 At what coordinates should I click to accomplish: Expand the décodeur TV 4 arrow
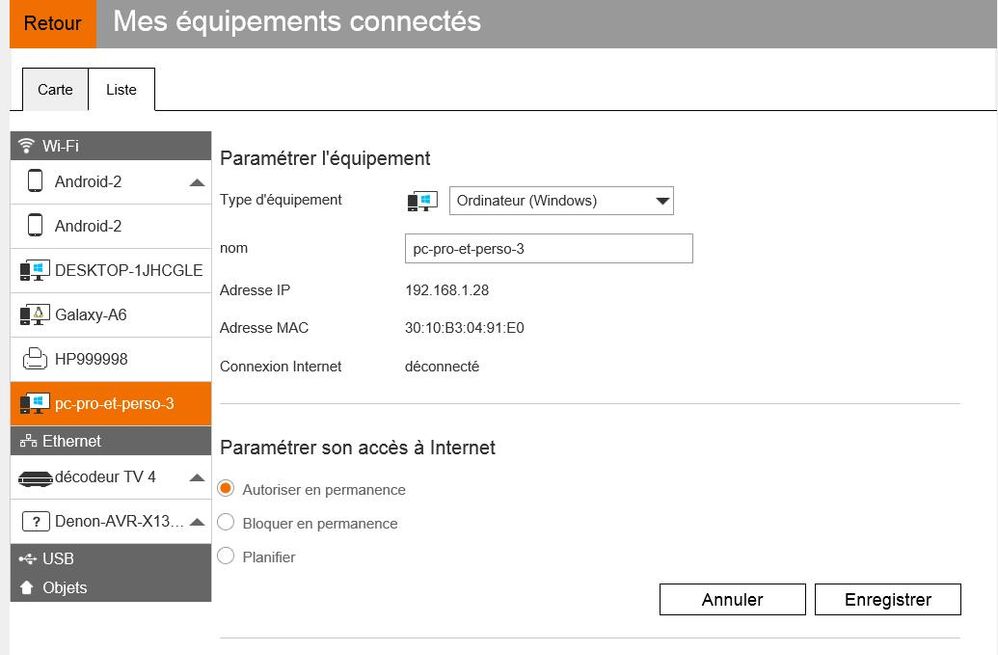[197, 478]
